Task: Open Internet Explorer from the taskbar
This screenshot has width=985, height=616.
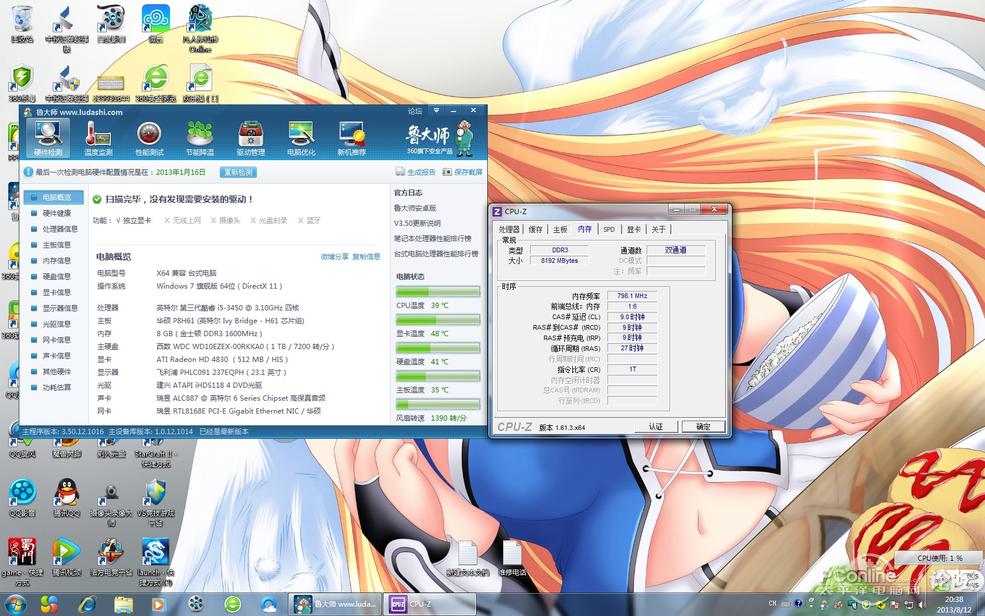Action: [87, 604]
